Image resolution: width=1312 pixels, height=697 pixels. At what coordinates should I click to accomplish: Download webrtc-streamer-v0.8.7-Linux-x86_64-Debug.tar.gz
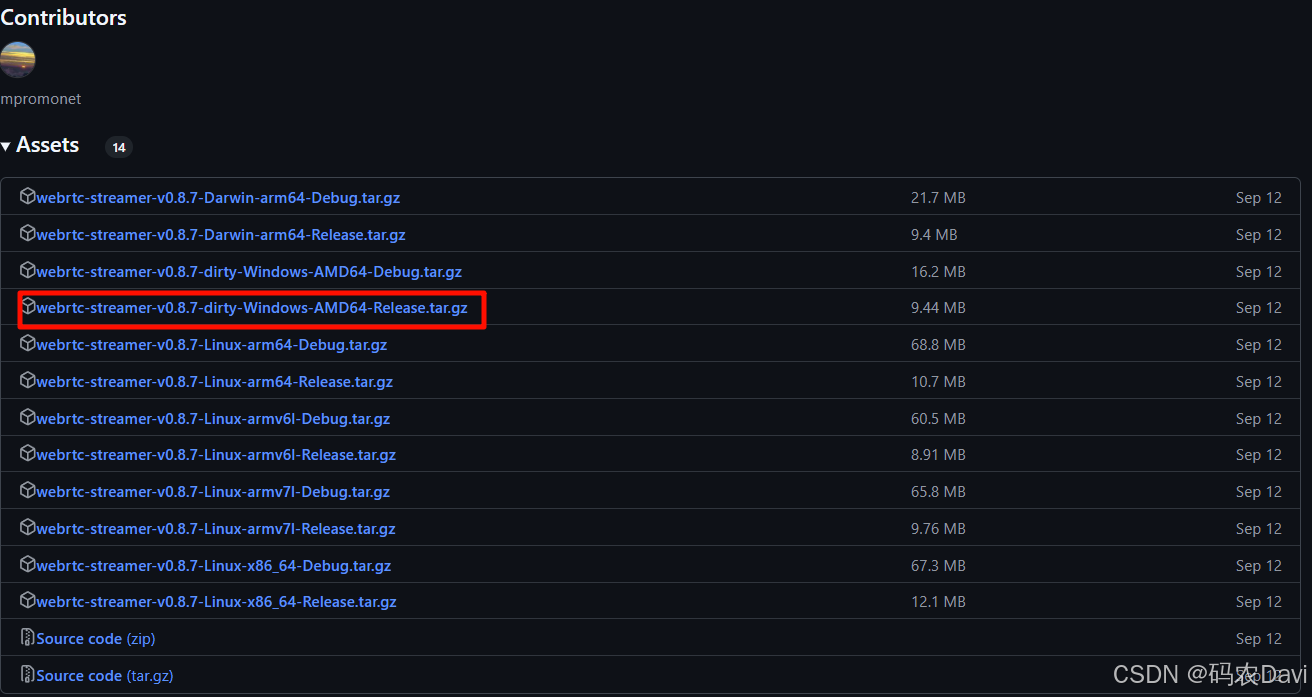click(x=213, y=566)
